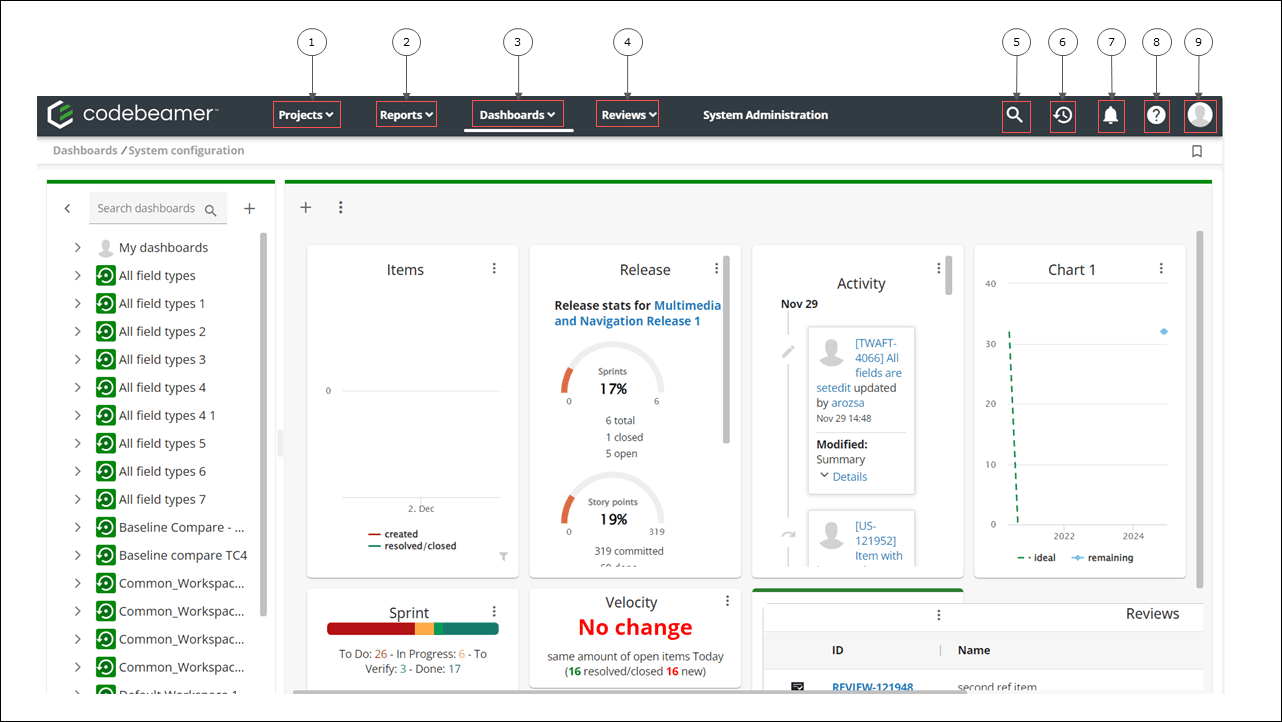Image resolution: width=1282 pixels, height=722 pixels.
Task: Open the help question mark icon
Action: pos(1156,115)
